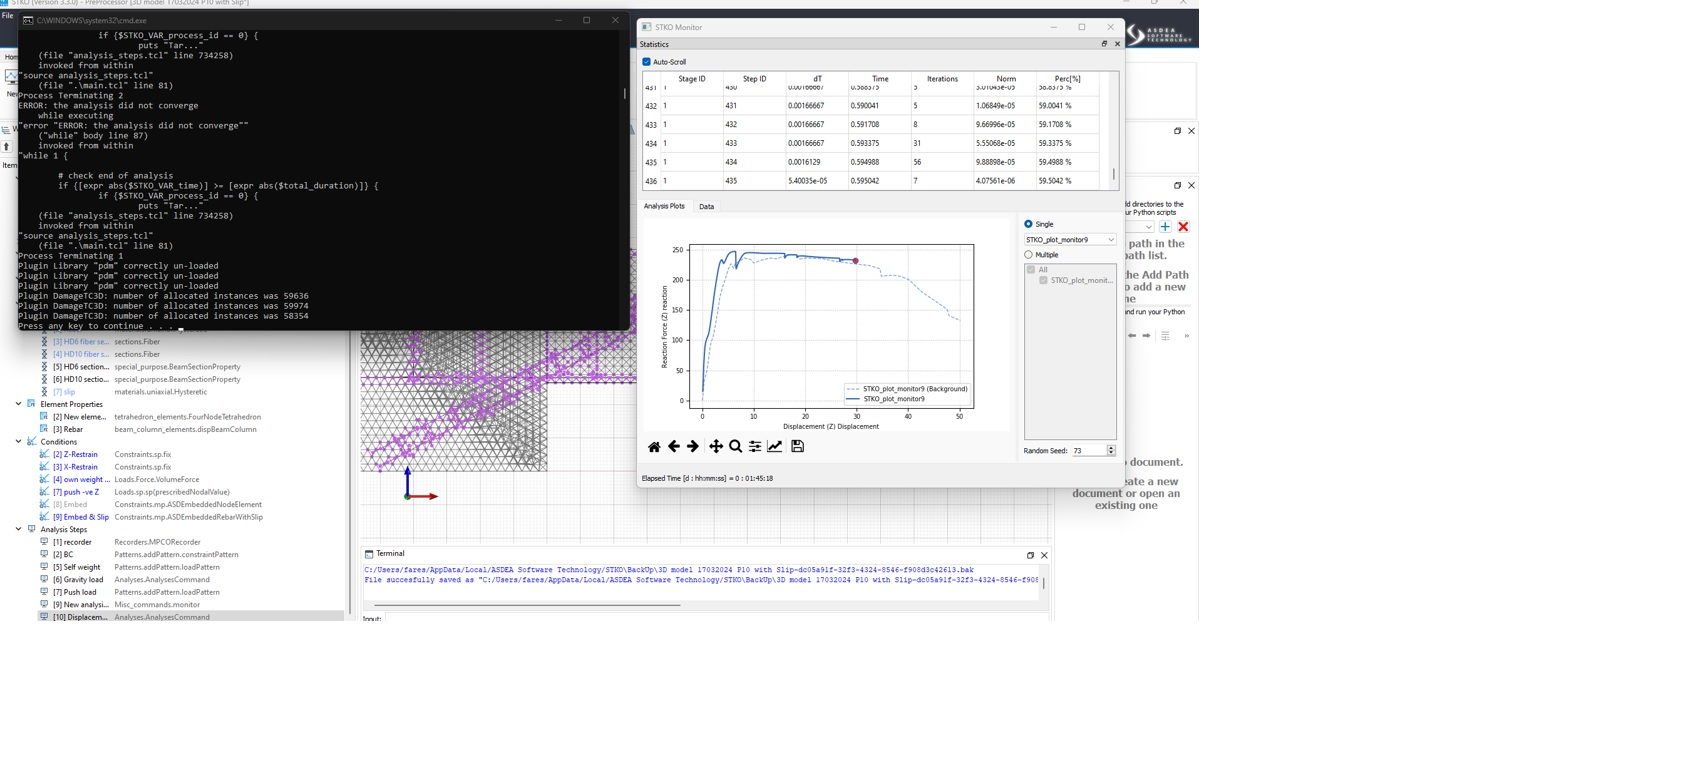Toggle the Auto-Scroll checkbox
Screen dimensions: 1681x777
pos(646,62)
